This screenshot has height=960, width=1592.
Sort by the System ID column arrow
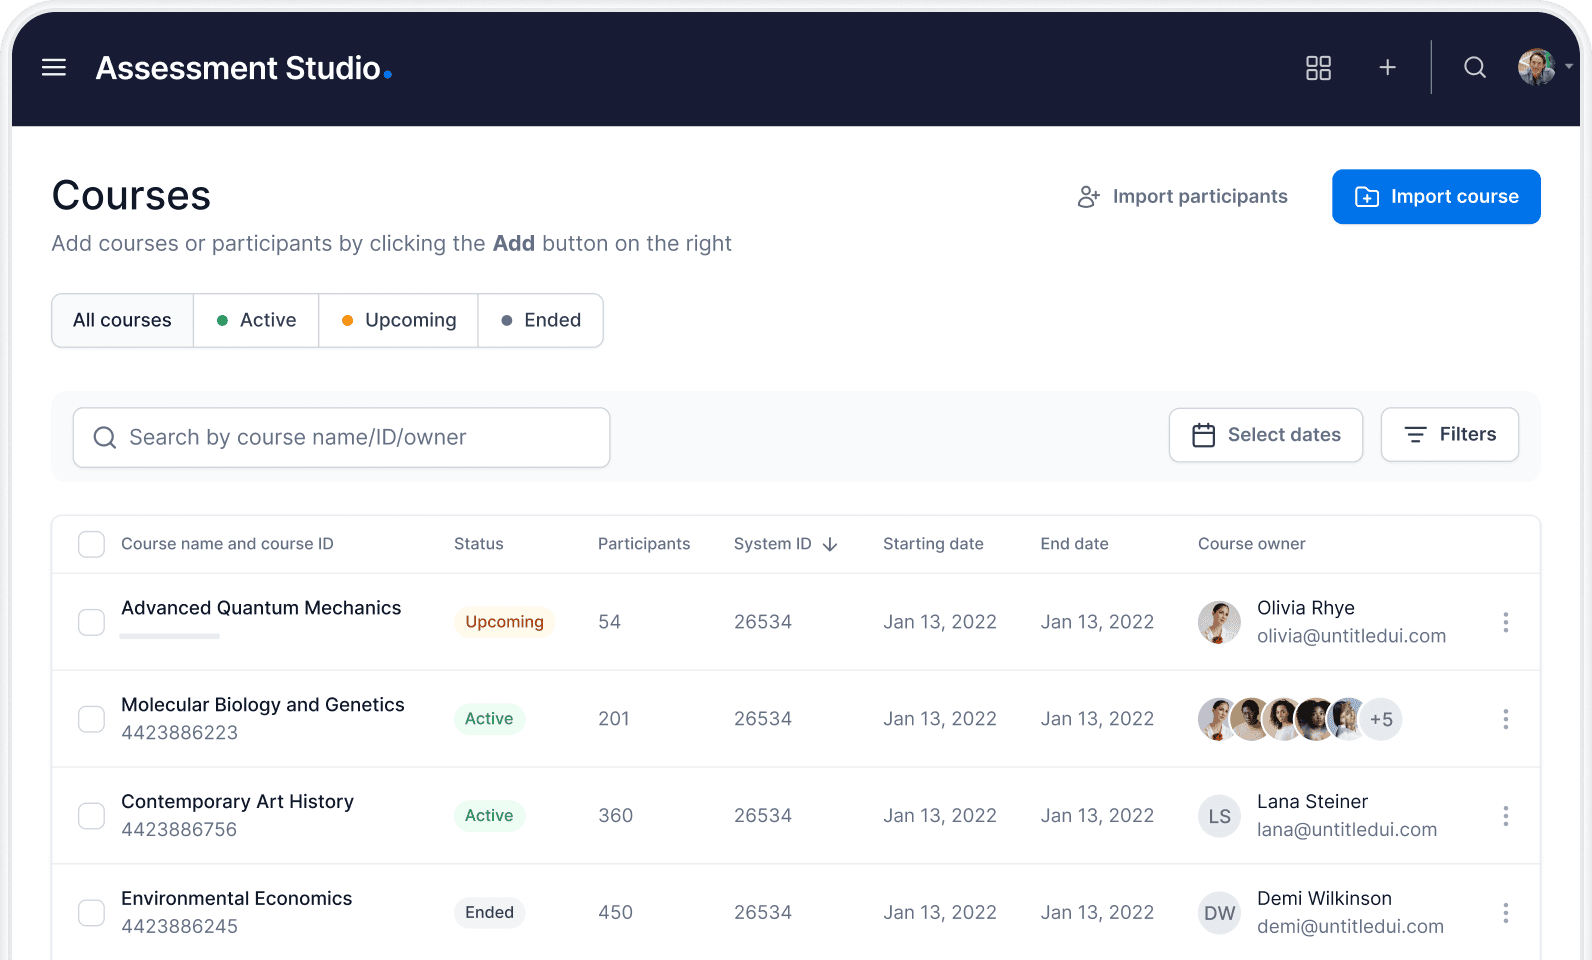[x=830, y=544]
